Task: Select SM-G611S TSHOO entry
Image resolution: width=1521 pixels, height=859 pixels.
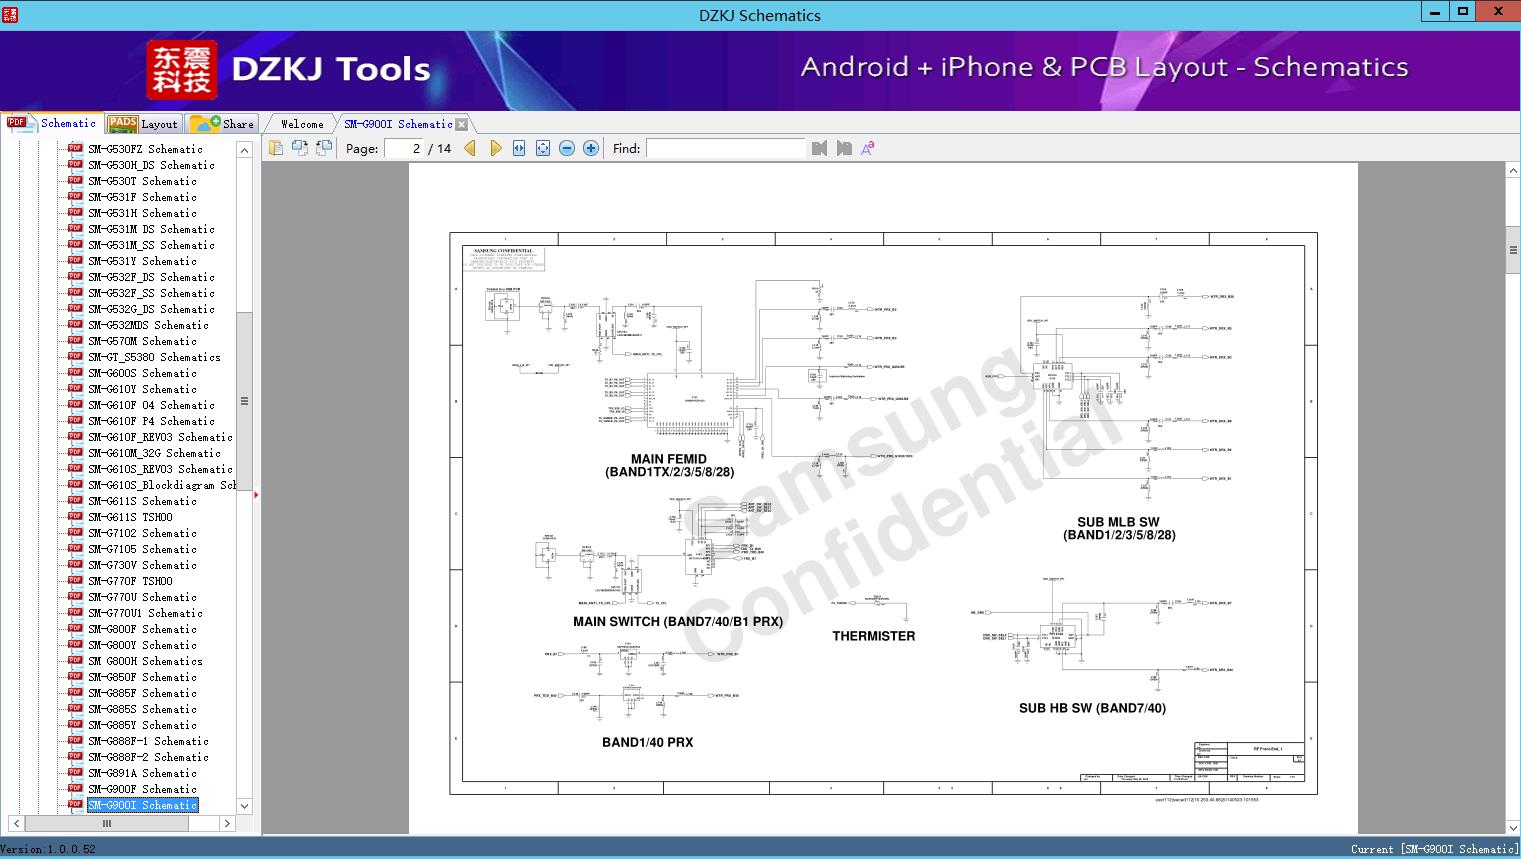Action: click(x=130, y=517)
